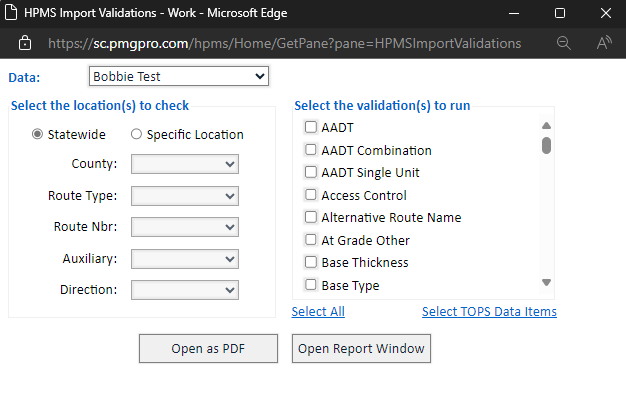Click the validations list scrollbar thumb
The width and height of the screenshot is (626, 401).
(x=547, y=146)
